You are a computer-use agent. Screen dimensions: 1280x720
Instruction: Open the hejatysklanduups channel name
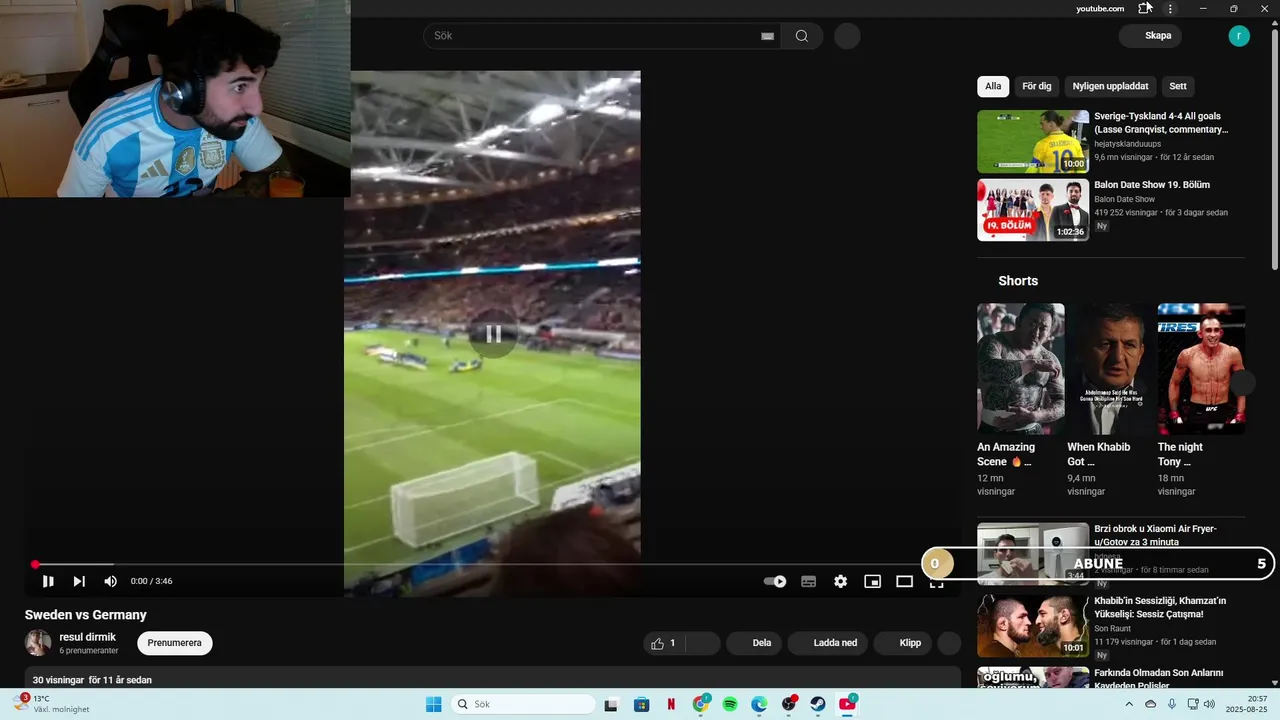(1127, 144)
